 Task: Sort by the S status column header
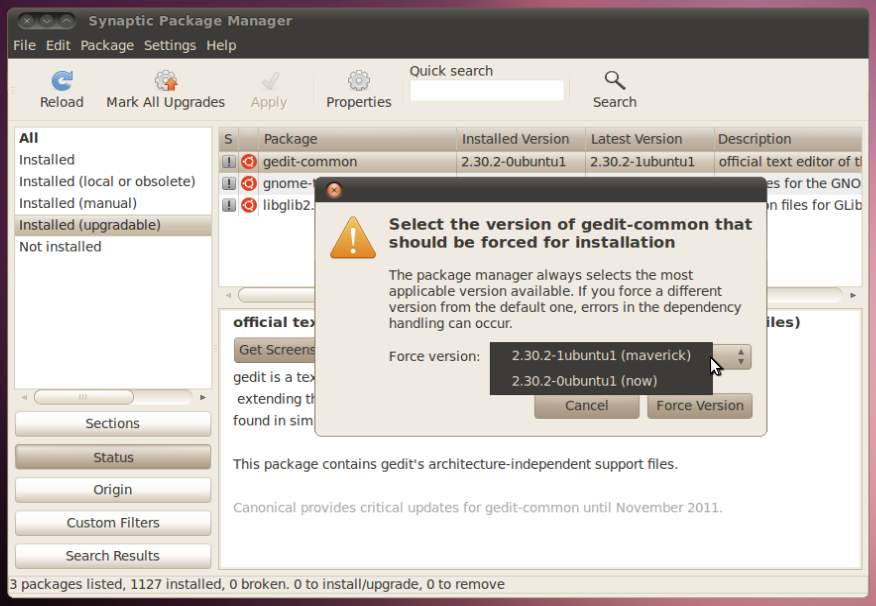228,139
